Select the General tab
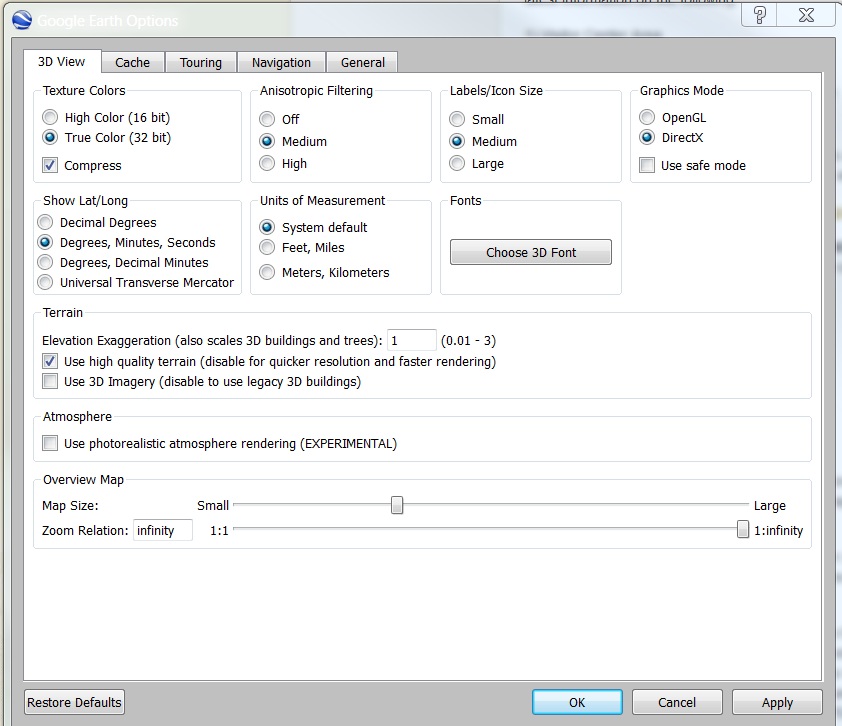 point(362,62)
